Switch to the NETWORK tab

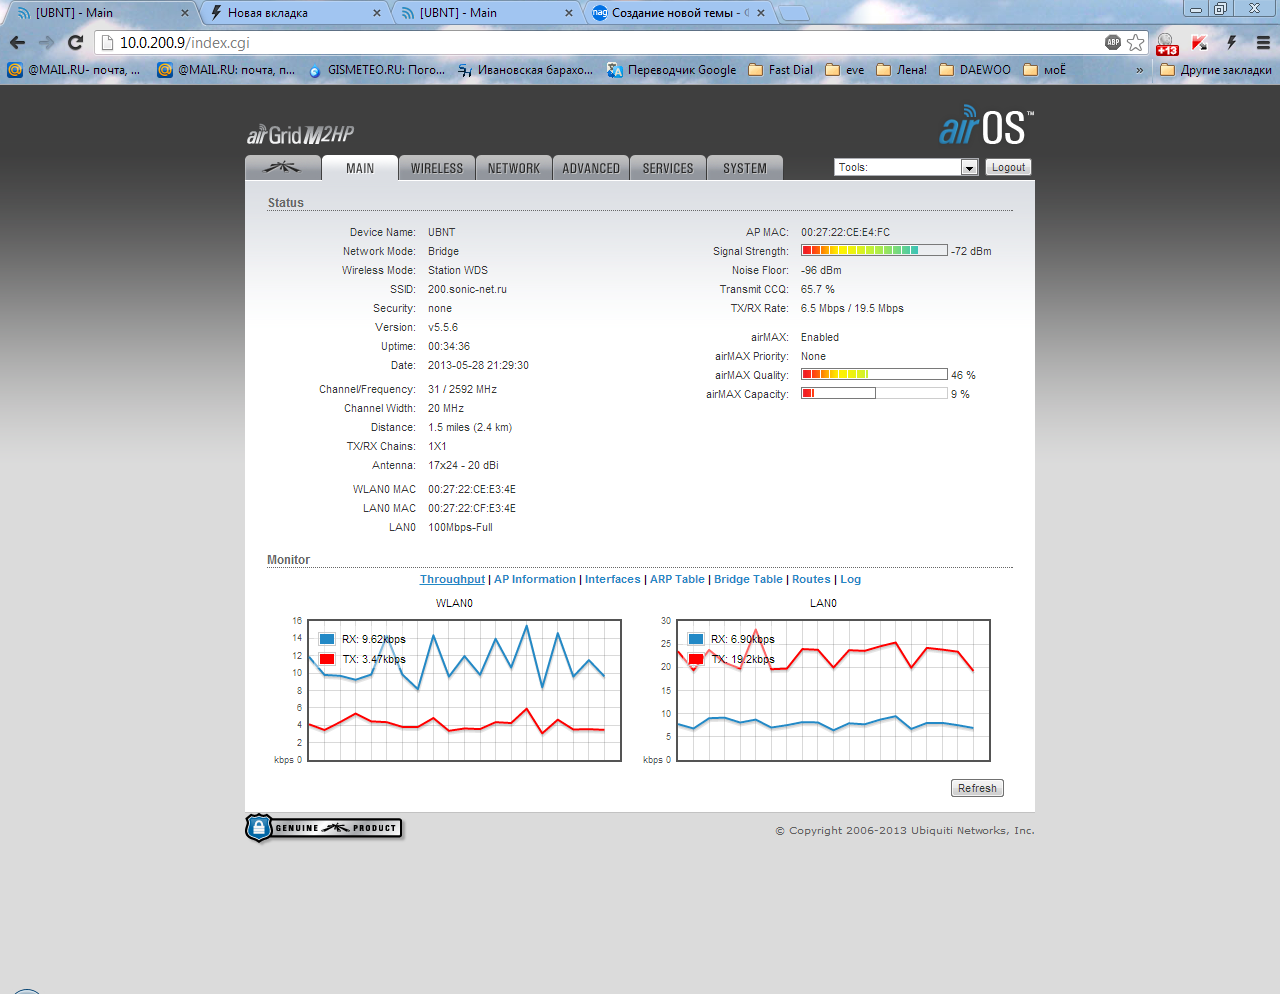click(x=514, y=168)
